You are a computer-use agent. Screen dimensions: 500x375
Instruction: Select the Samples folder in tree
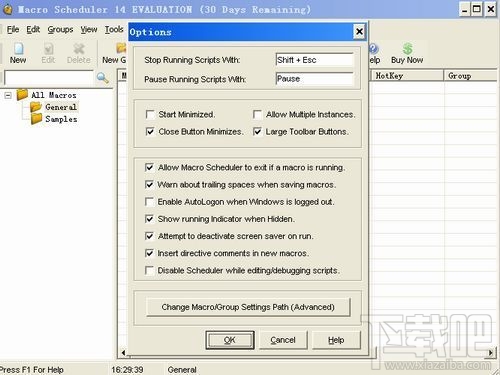tap(61, 119)
